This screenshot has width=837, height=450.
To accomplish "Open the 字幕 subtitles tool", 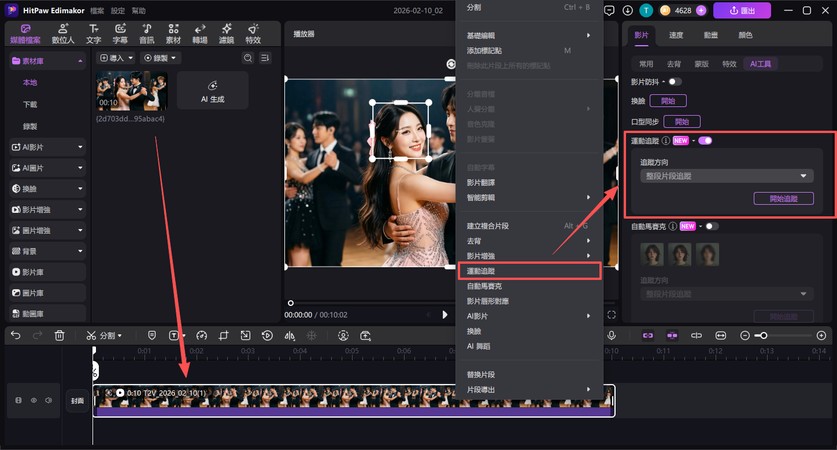I will click(x=120, y=34).
